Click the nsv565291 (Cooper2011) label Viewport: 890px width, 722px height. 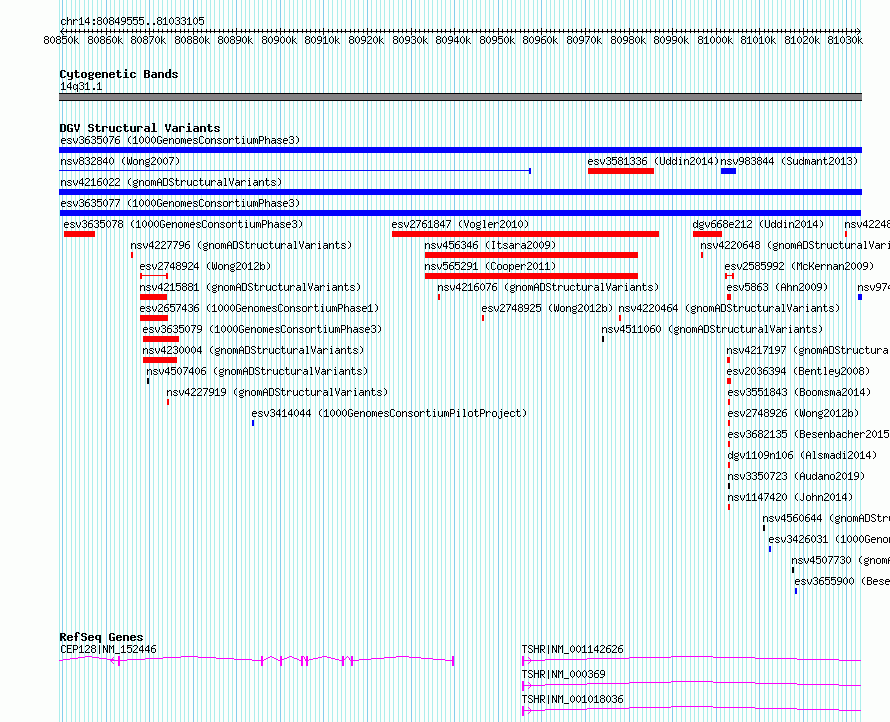click(490, 266)
